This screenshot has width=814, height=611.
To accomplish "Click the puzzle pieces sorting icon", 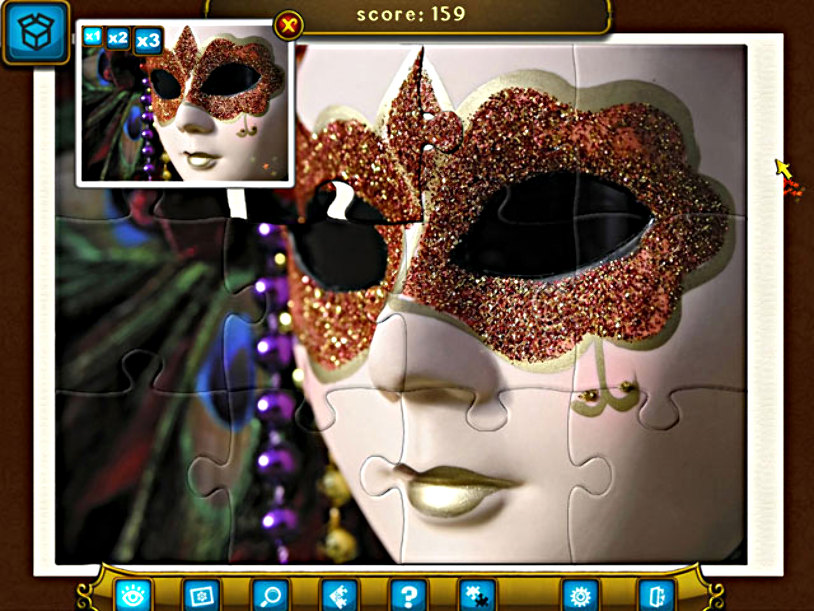I will tap(340, 595).
